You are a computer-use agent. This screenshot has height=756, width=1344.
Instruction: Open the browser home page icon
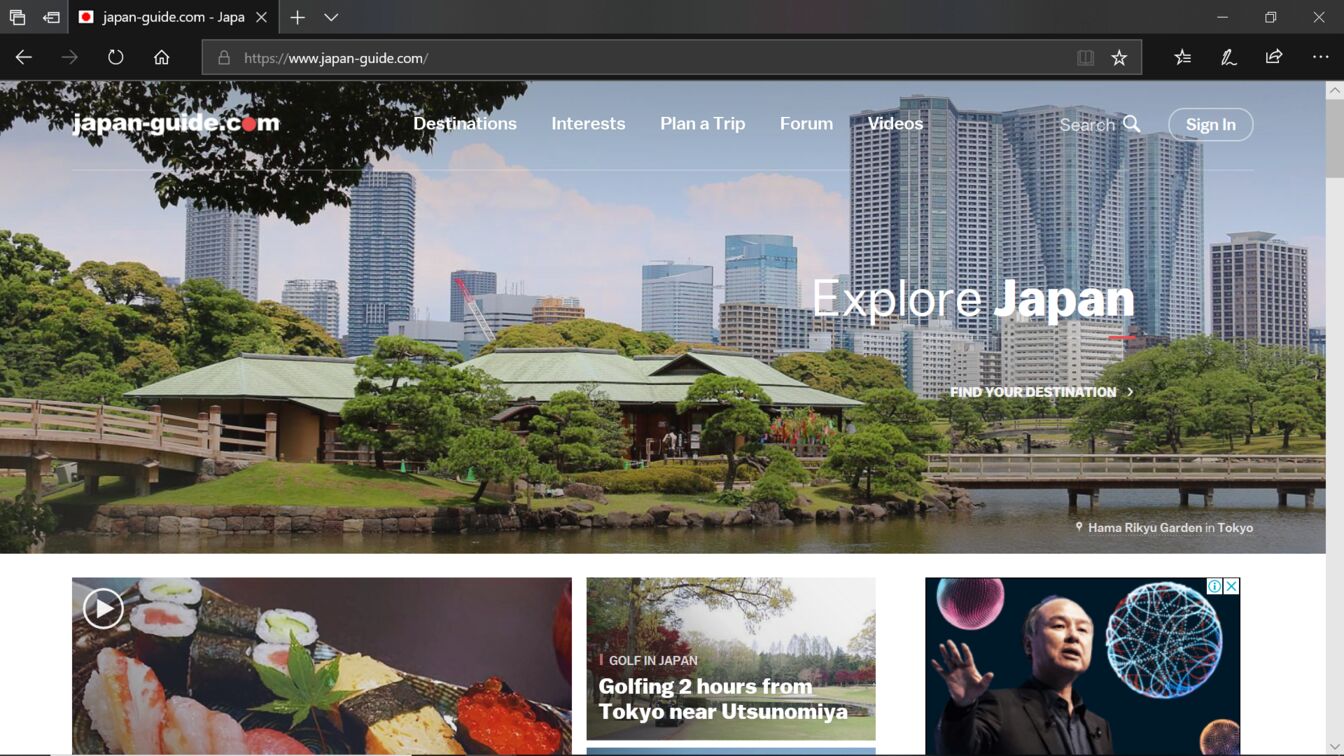(162, 58)
